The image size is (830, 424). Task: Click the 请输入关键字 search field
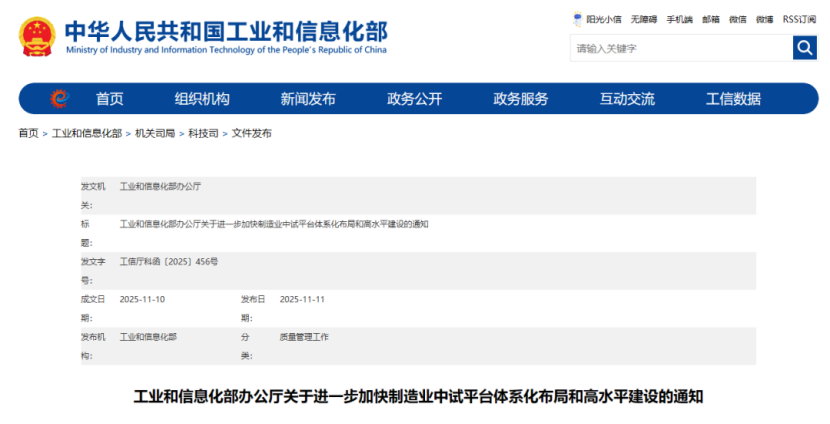(x=680, y=48)
